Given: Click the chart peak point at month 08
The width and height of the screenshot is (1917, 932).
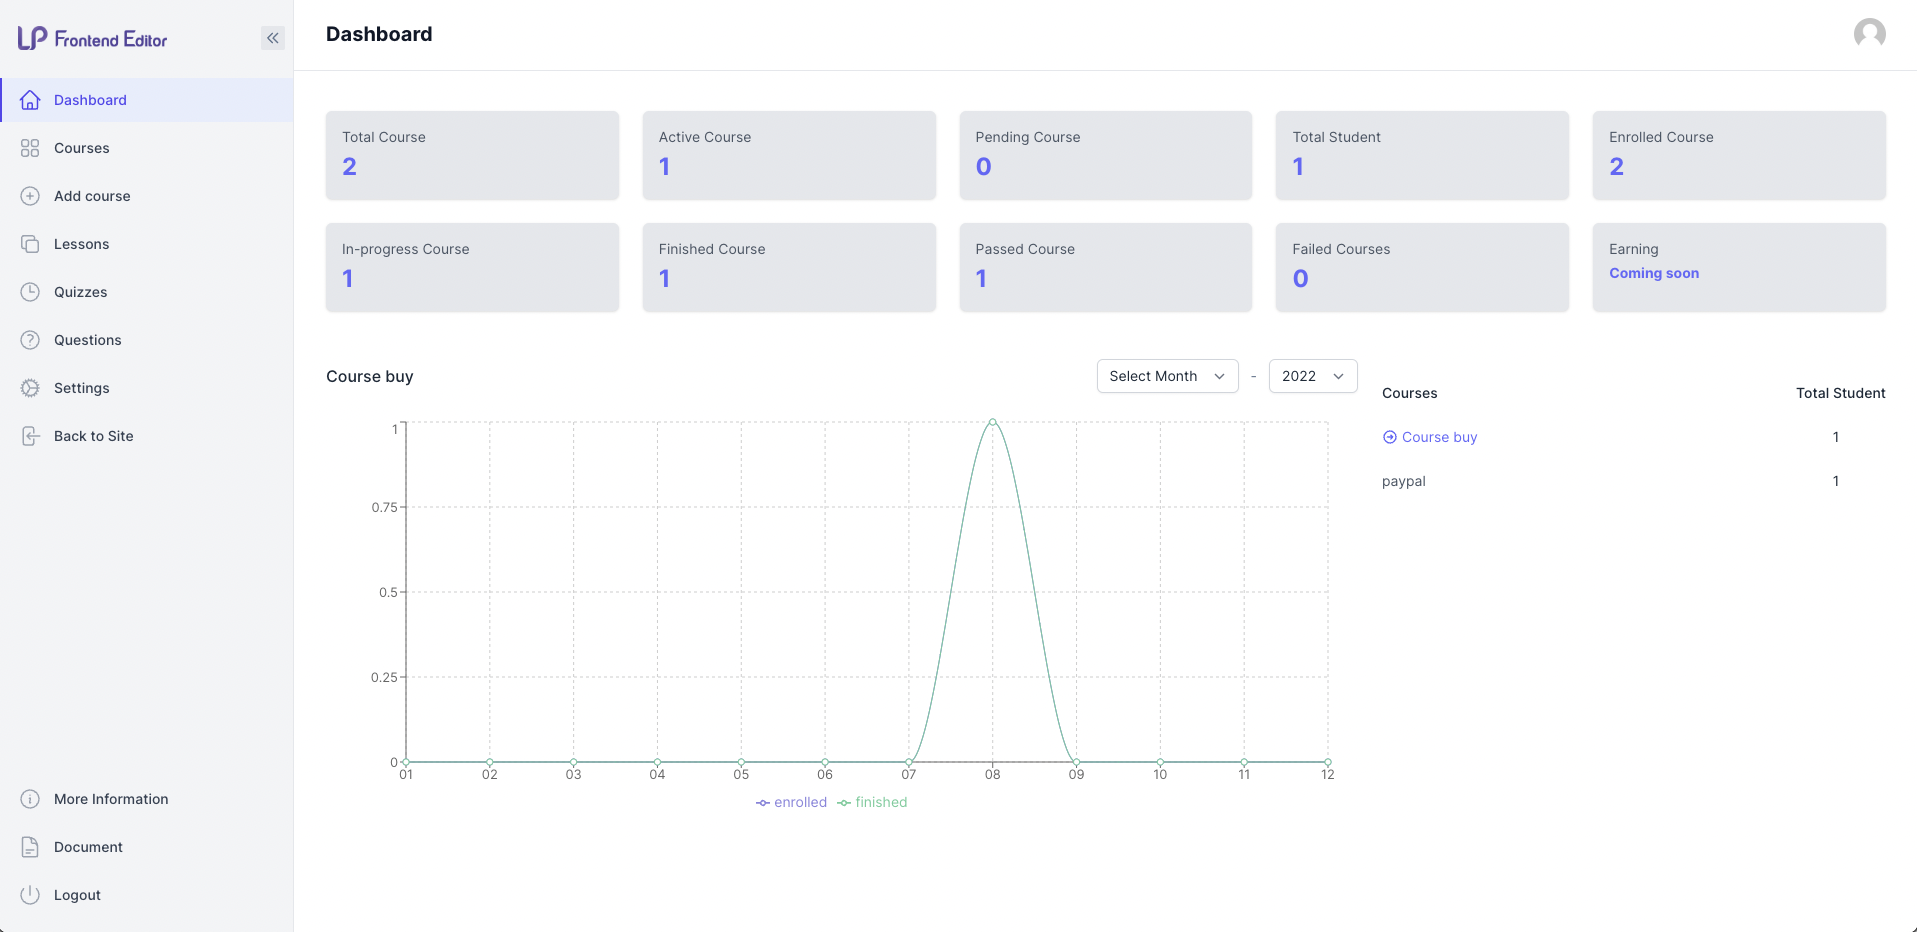Looking at the screenshot, I should (992, 422).
